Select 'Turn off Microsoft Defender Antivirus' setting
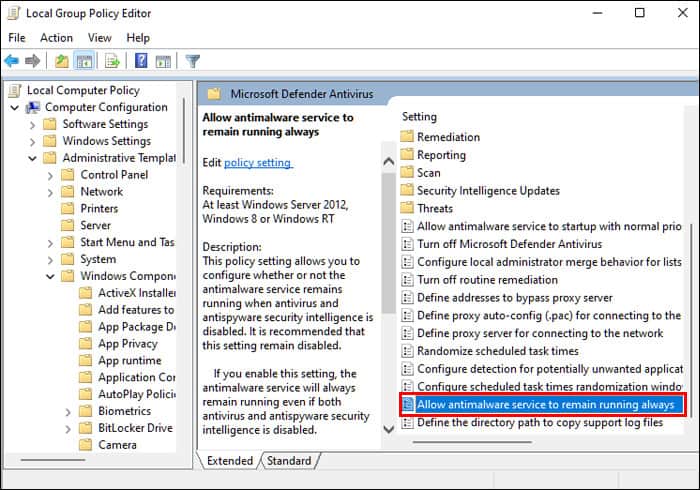Viewport: 700px width, 490px height. click(509, 245)
